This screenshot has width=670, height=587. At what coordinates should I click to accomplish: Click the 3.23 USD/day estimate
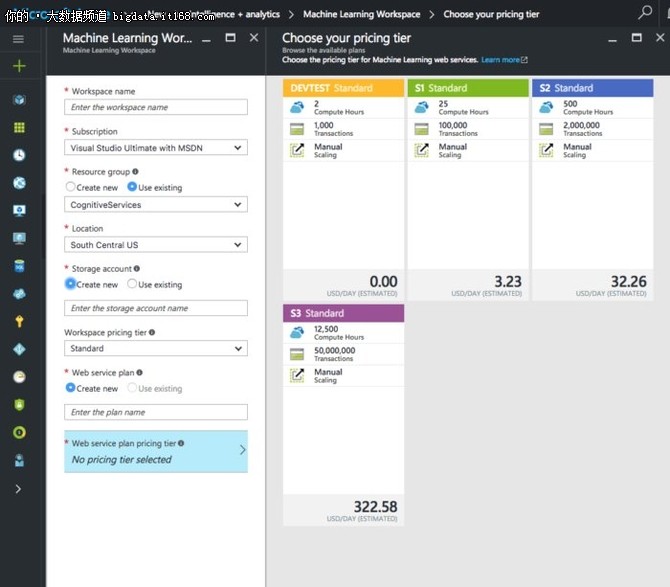click(x=508, y=282)
